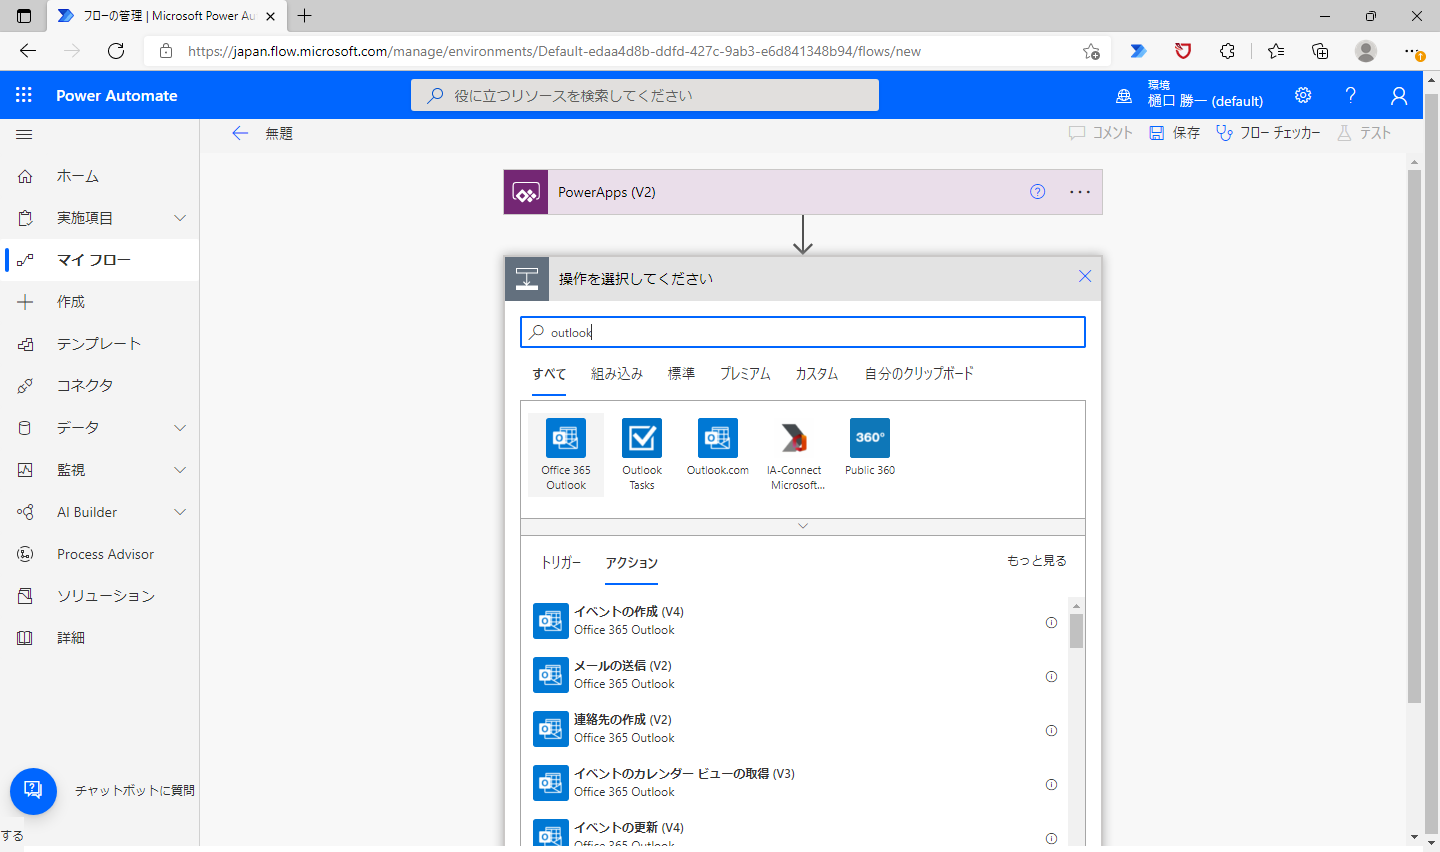Open the app launcher waffle icon
The image size is (1440, 852).
pos(24,95)
